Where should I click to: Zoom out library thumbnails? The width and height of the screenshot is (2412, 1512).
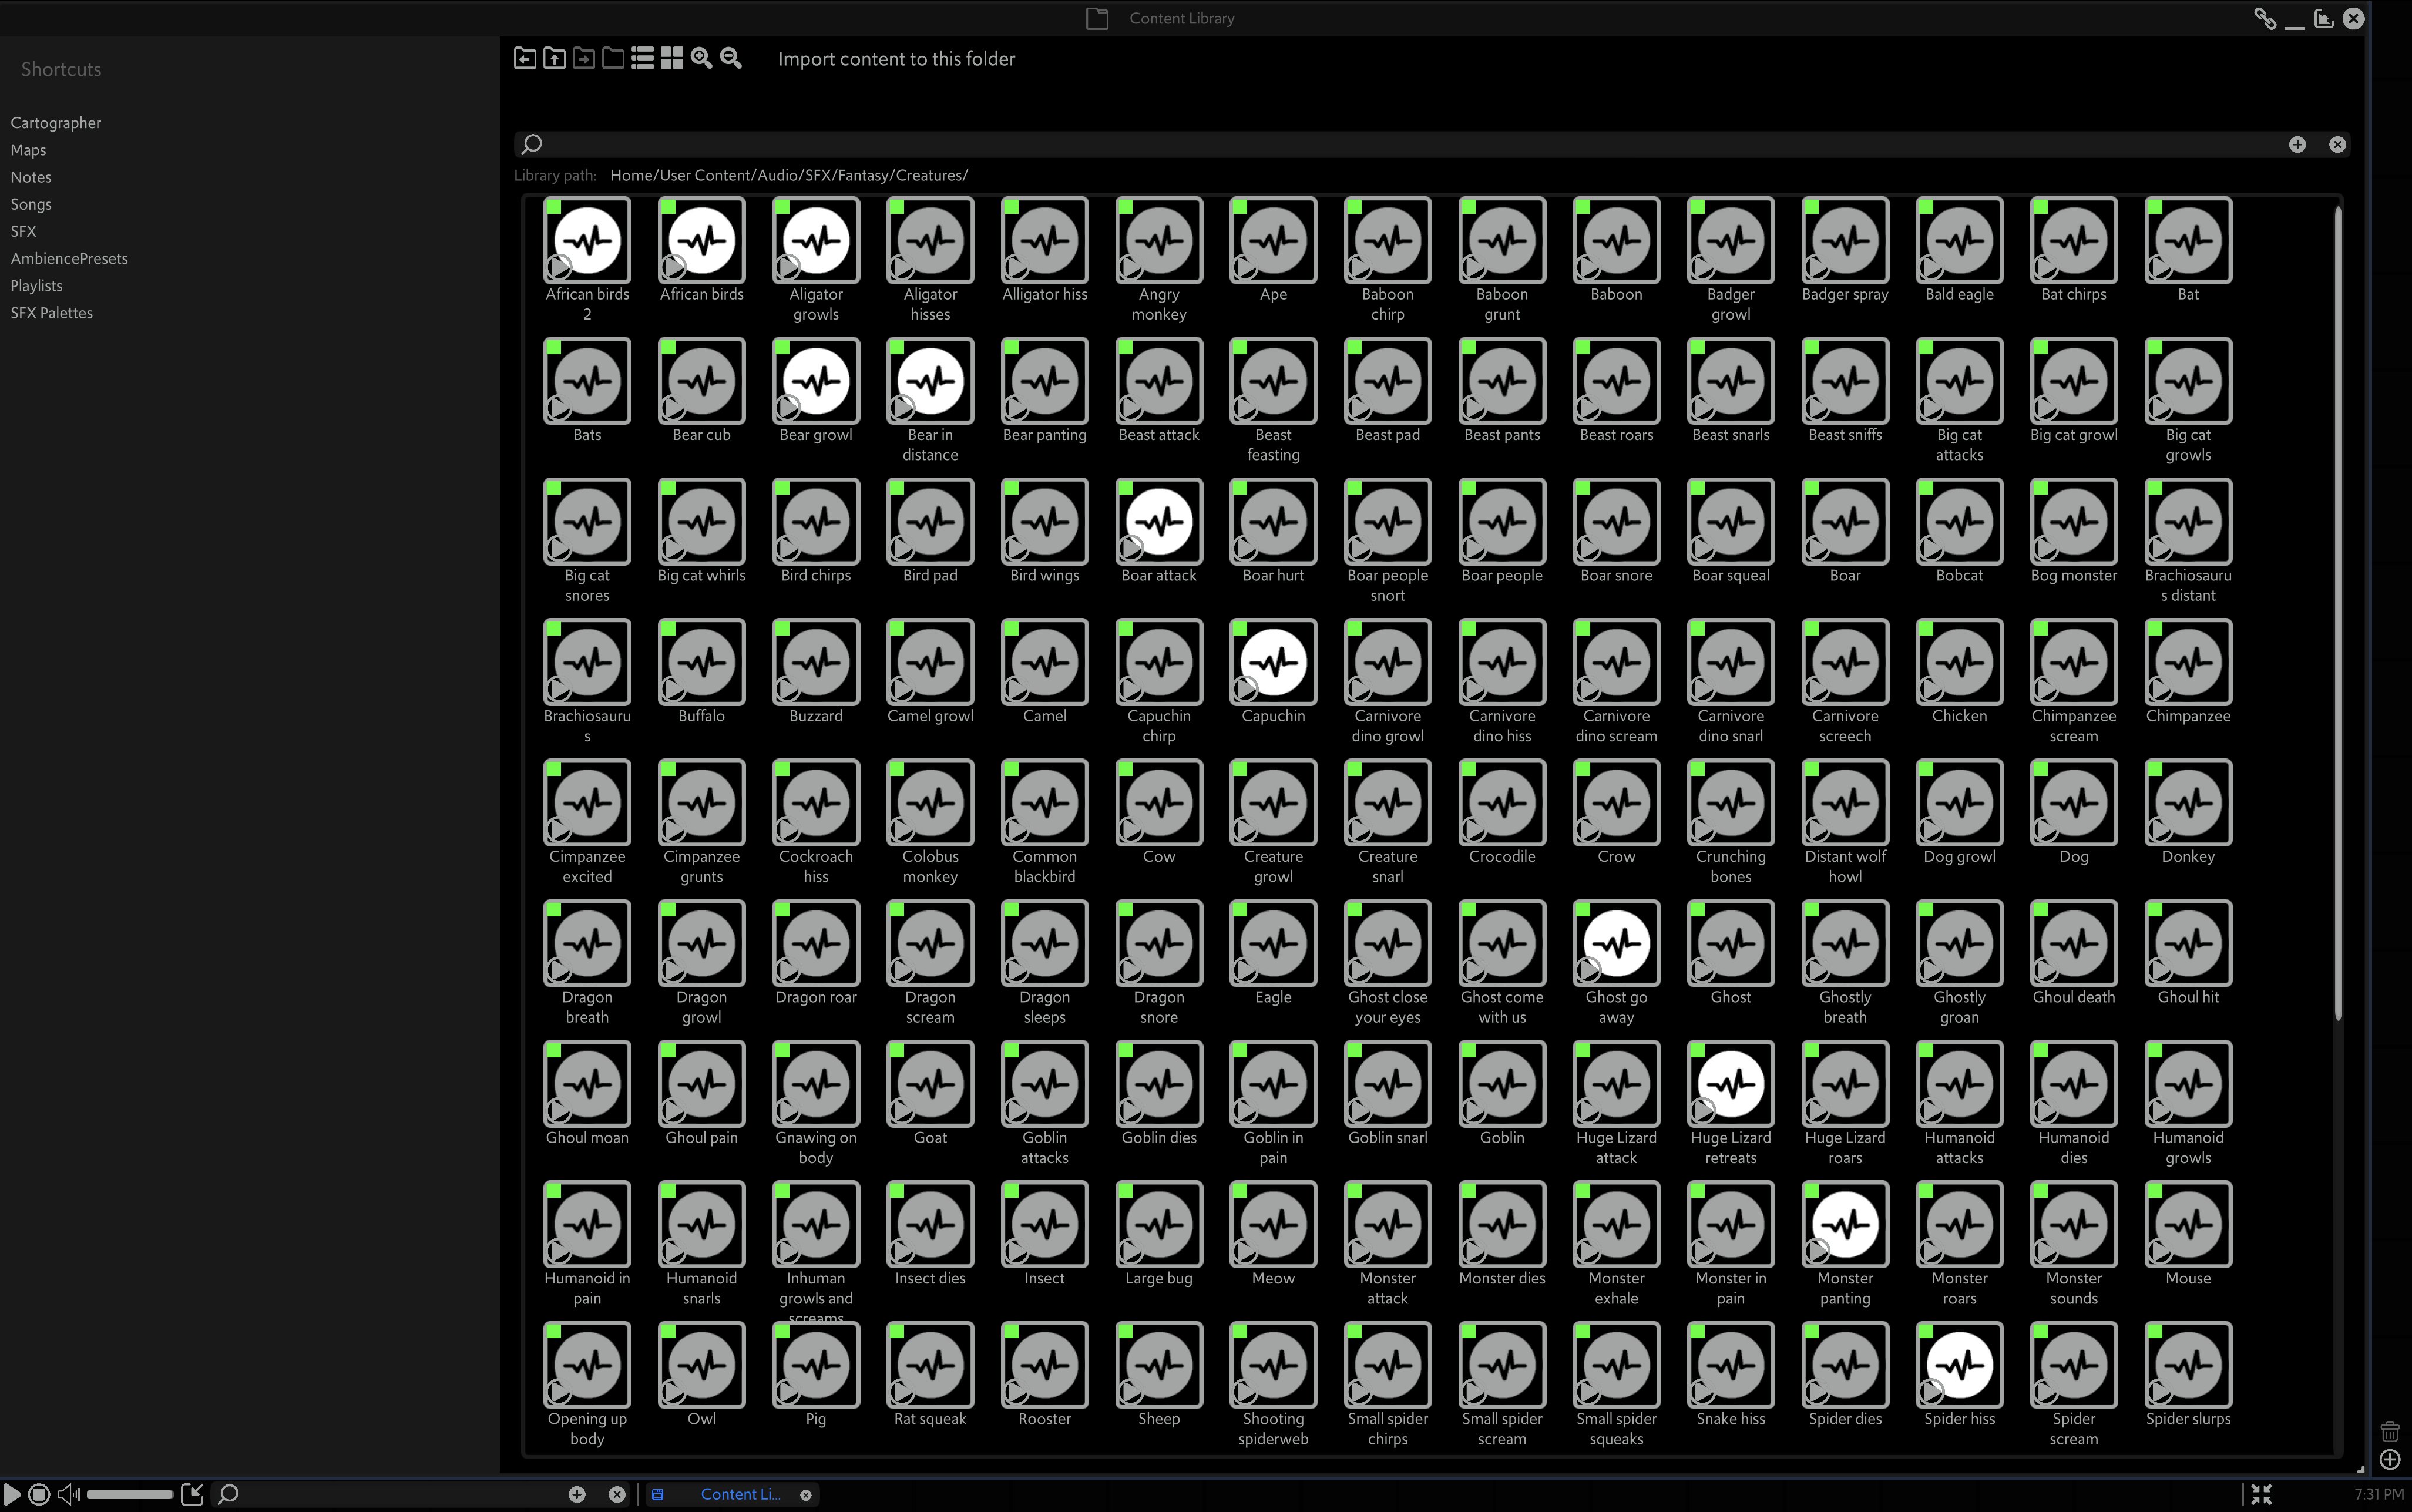[x=731, y=59]
